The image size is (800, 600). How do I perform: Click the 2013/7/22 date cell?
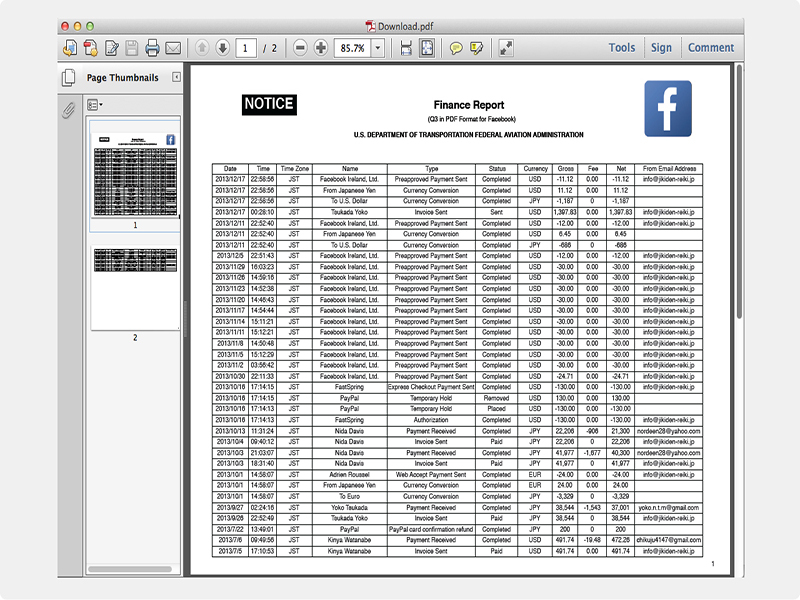[x=230, y=529]
